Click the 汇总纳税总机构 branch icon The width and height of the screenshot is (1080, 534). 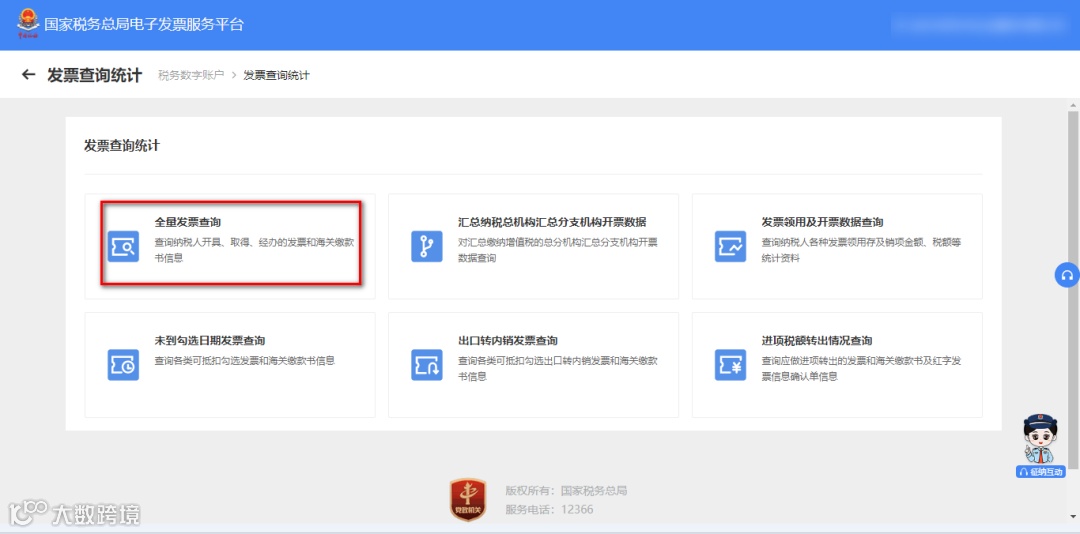426,246
